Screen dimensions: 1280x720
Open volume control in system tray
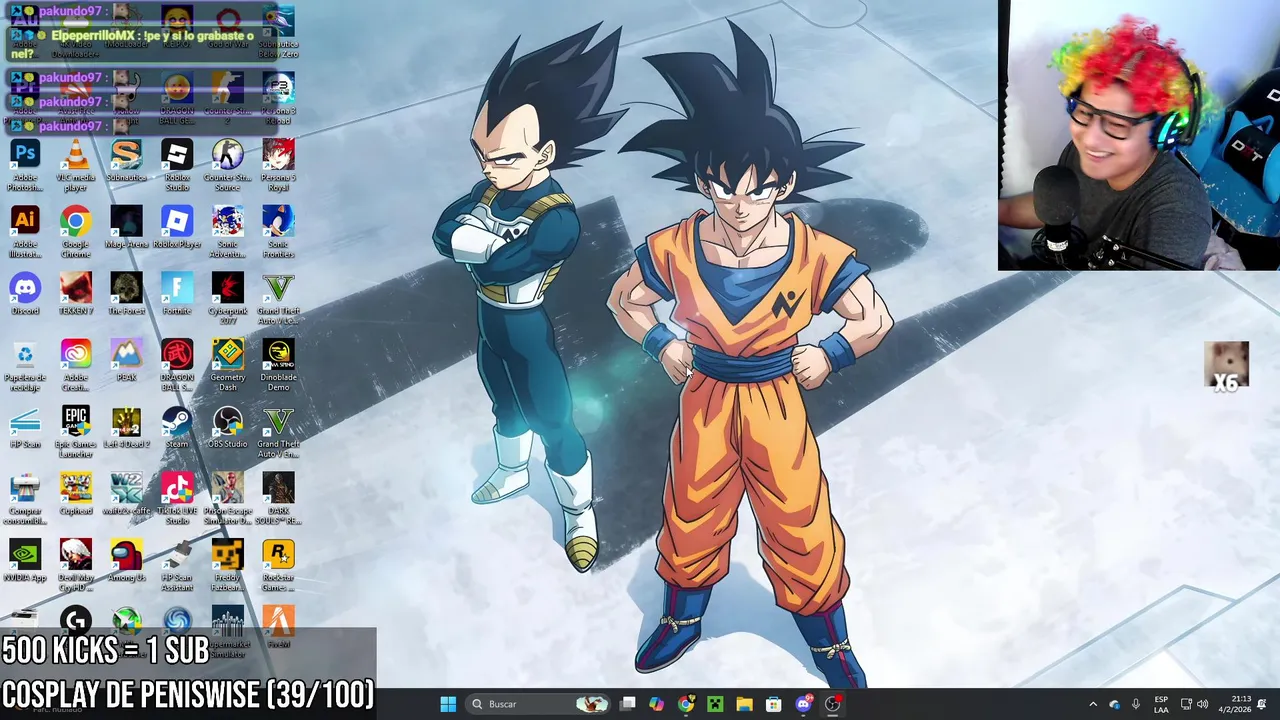coord(1202,704)
